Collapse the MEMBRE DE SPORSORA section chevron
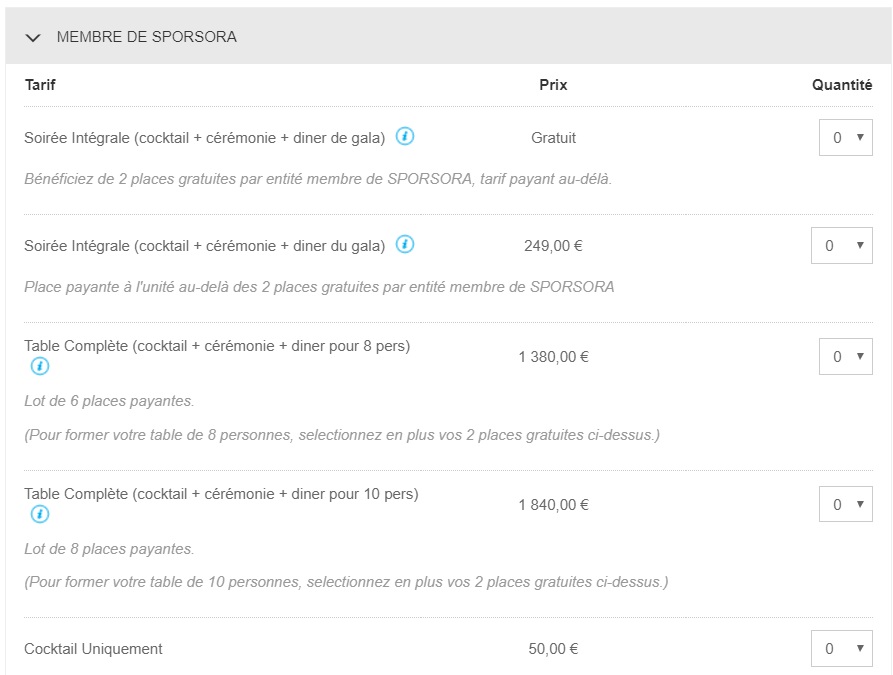Viewport: 893px width, 675px height. pyautogui.click(x=34, y=38)
